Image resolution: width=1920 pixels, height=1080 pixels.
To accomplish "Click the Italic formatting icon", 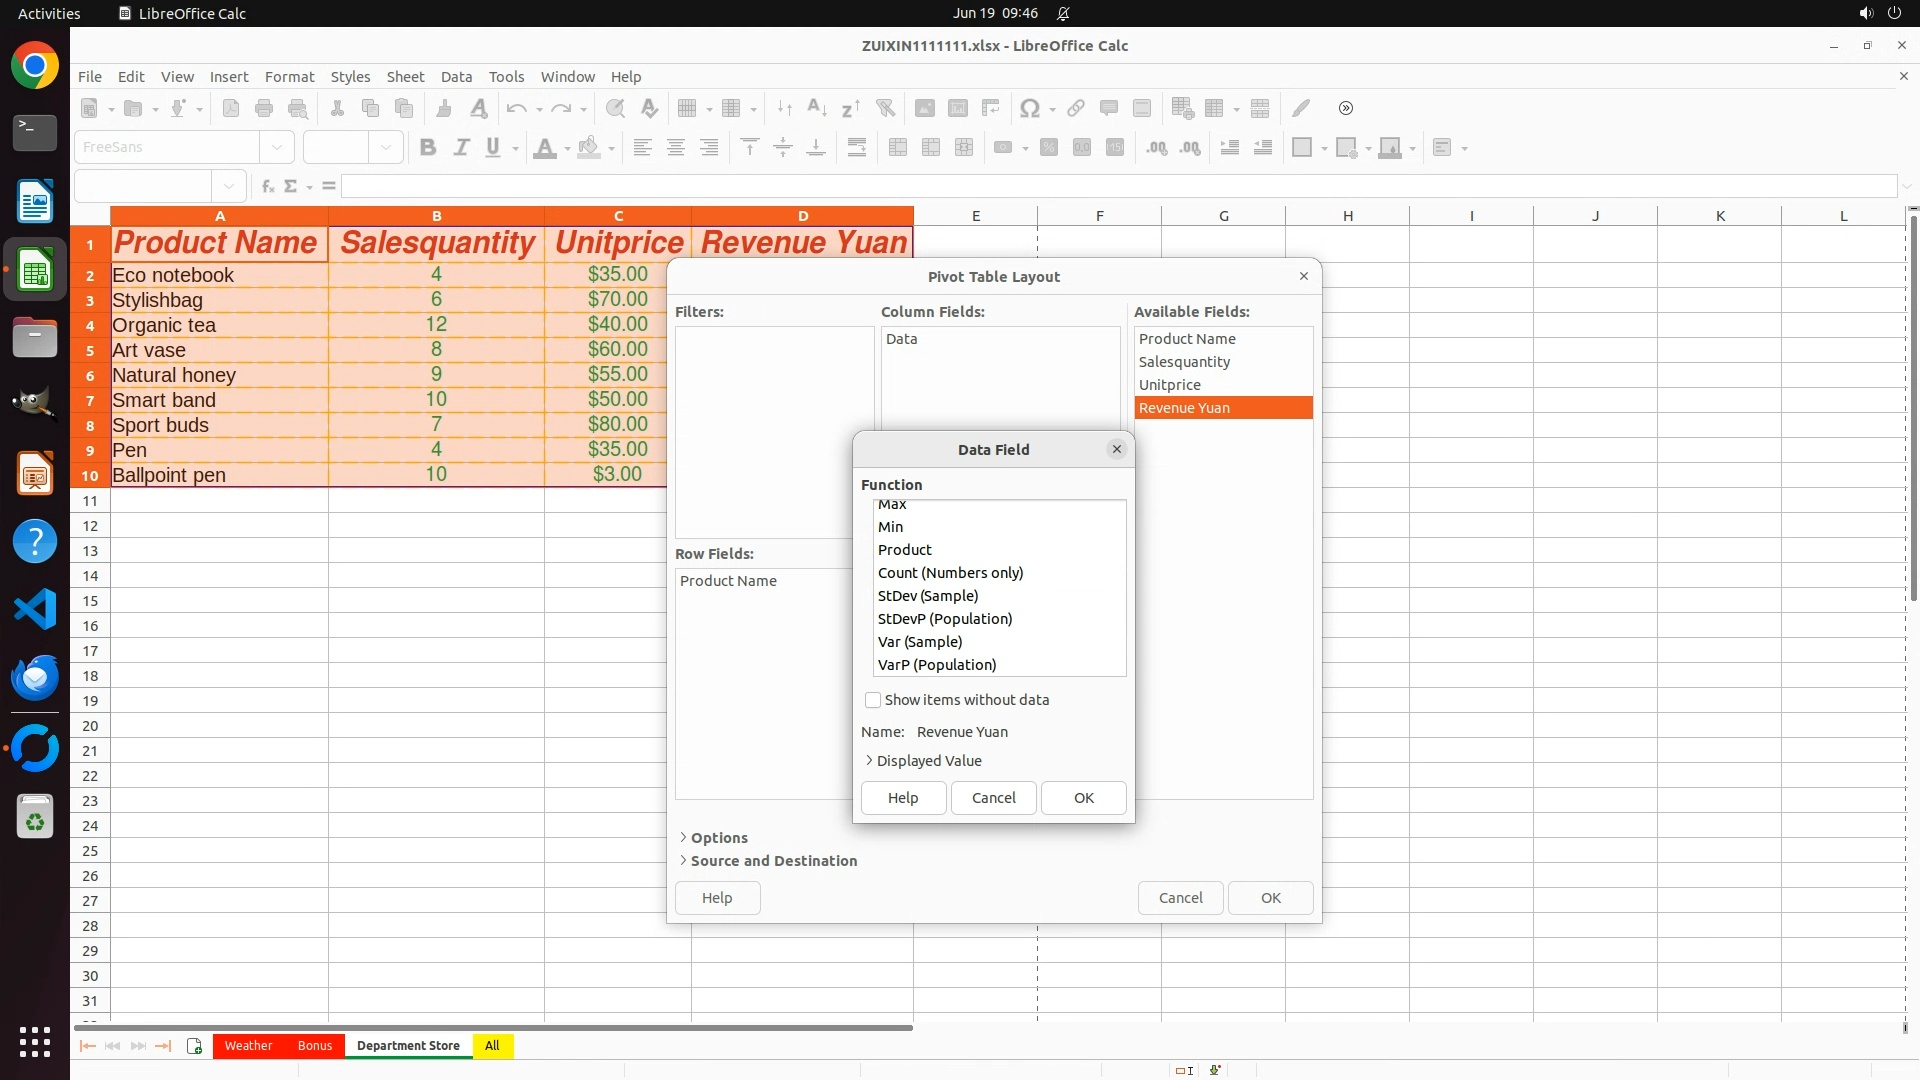I will point(461,148).
